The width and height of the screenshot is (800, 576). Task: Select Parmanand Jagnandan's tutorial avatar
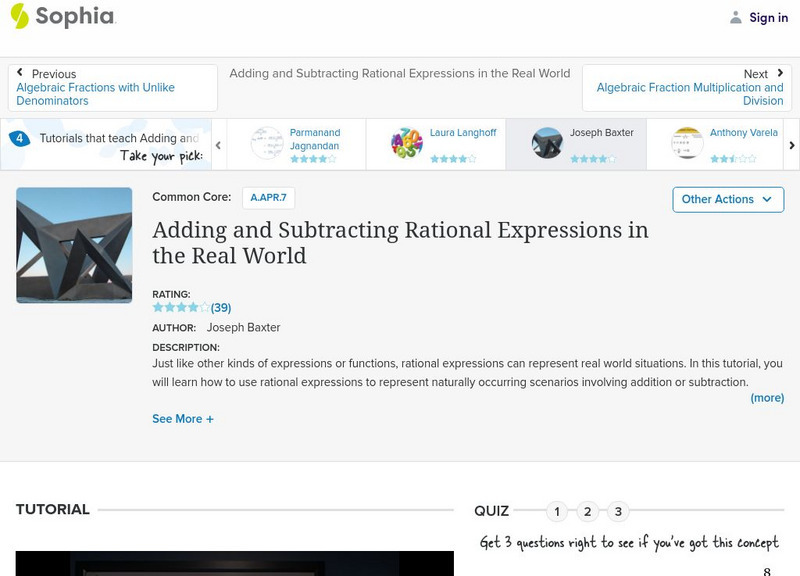267,143
